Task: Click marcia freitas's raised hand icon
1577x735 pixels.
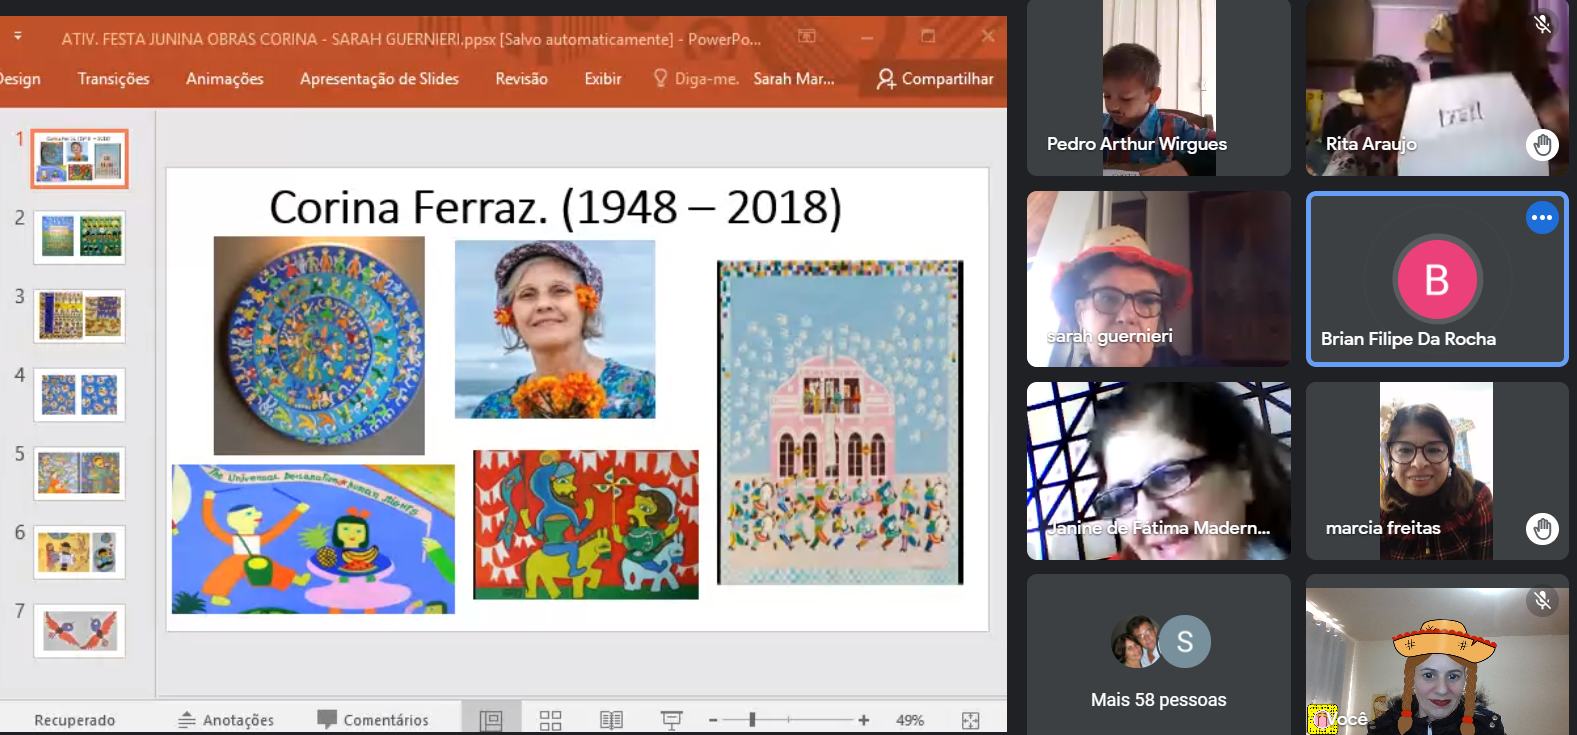Action: (x=1542, y=528)
